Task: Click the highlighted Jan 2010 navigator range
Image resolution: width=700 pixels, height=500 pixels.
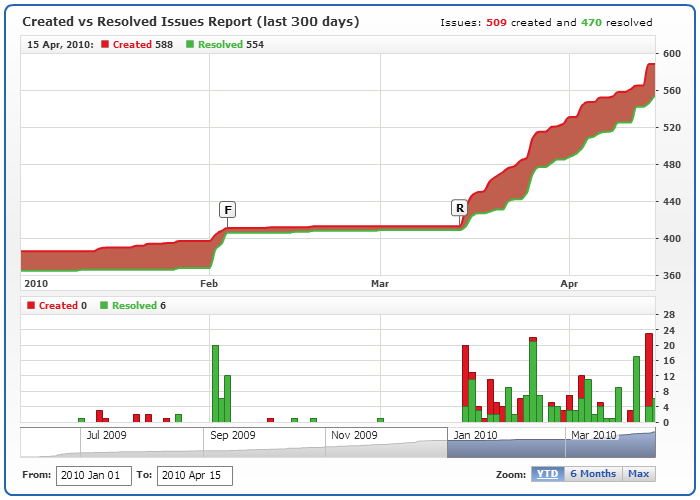Action: pyautogui.click(x=475, y=435)
